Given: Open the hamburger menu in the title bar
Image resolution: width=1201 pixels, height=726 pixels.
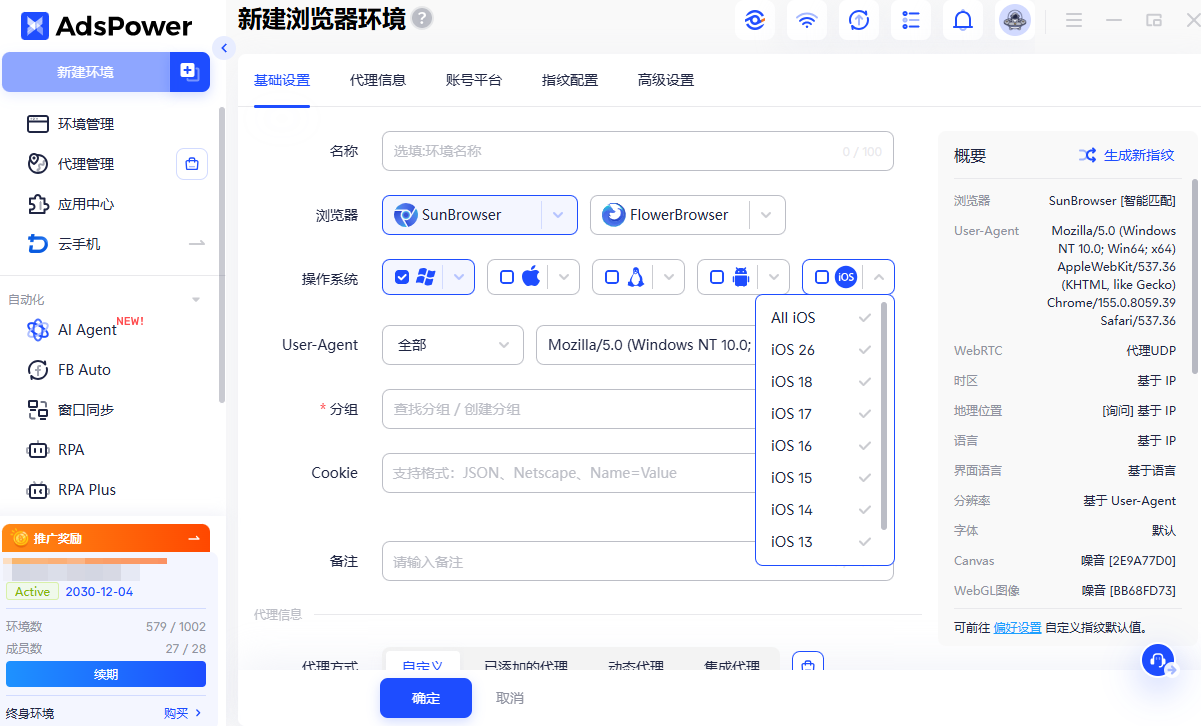Looking at the screenshot, I should click(x=1074, y=20).
